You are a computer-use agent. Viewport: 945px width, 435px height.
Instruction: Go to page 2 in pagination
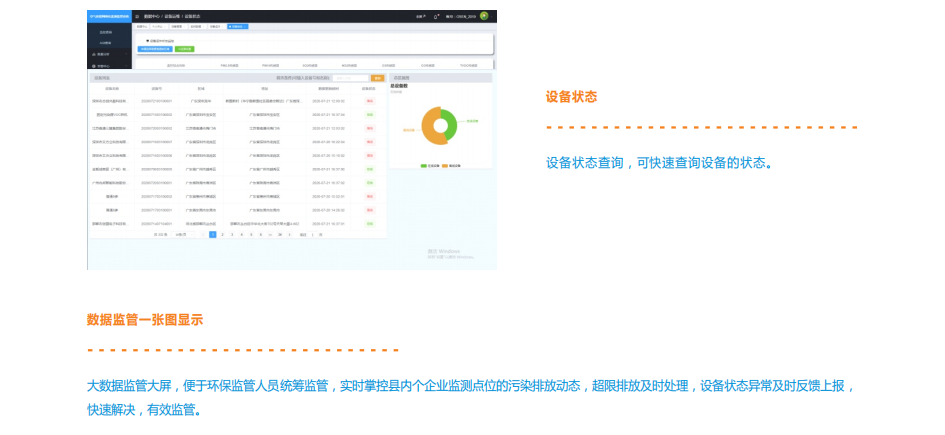(x=222, y=233)
